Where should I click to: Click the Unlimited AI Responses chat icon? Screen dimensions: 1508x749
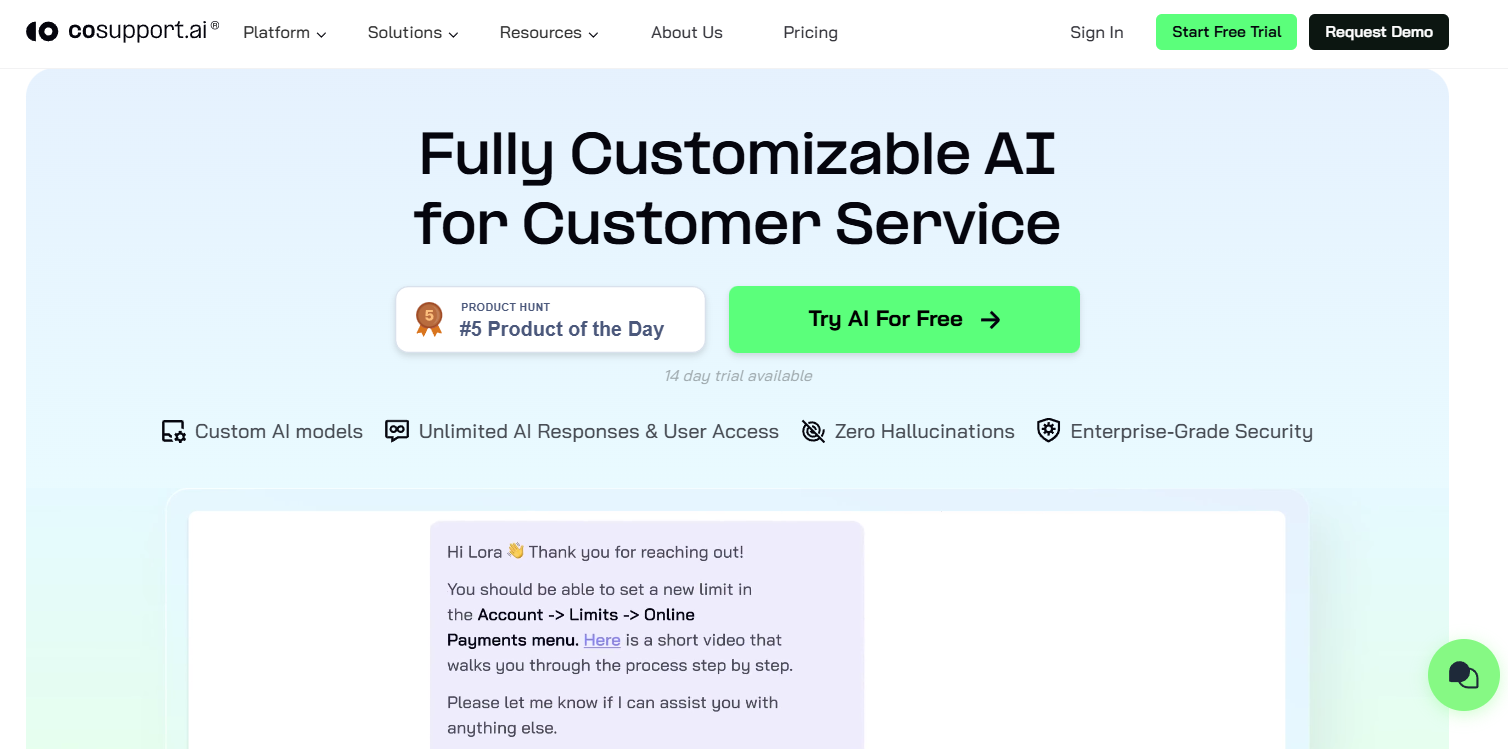[x=397, y=432]
